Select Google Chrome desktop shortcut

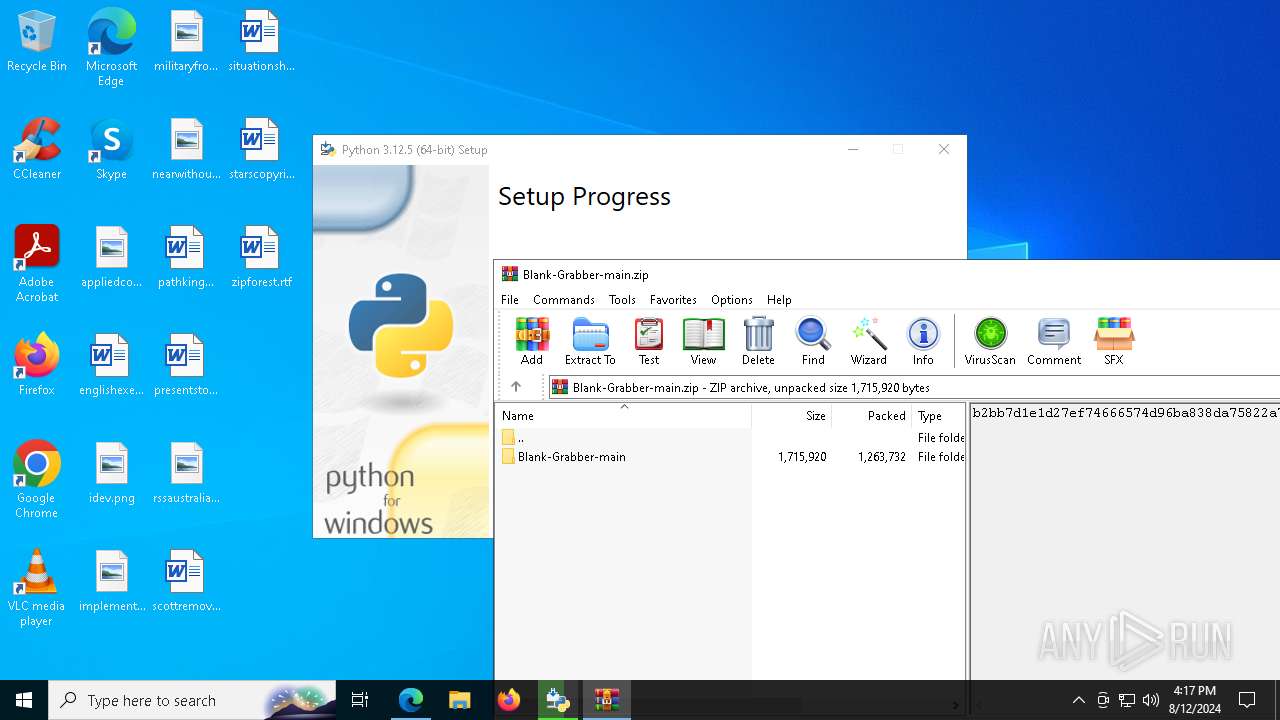click(37, 480)
